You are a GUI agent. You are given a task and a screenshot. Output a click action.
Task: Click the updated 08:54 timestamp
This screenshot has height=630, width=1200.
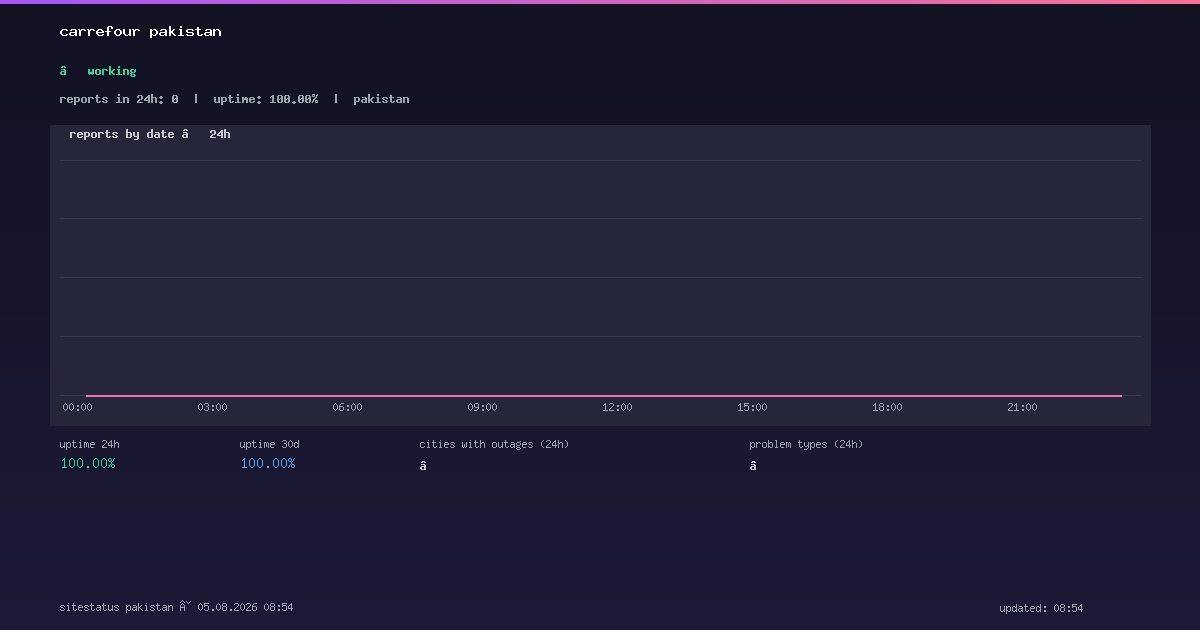click(1041, 608)
